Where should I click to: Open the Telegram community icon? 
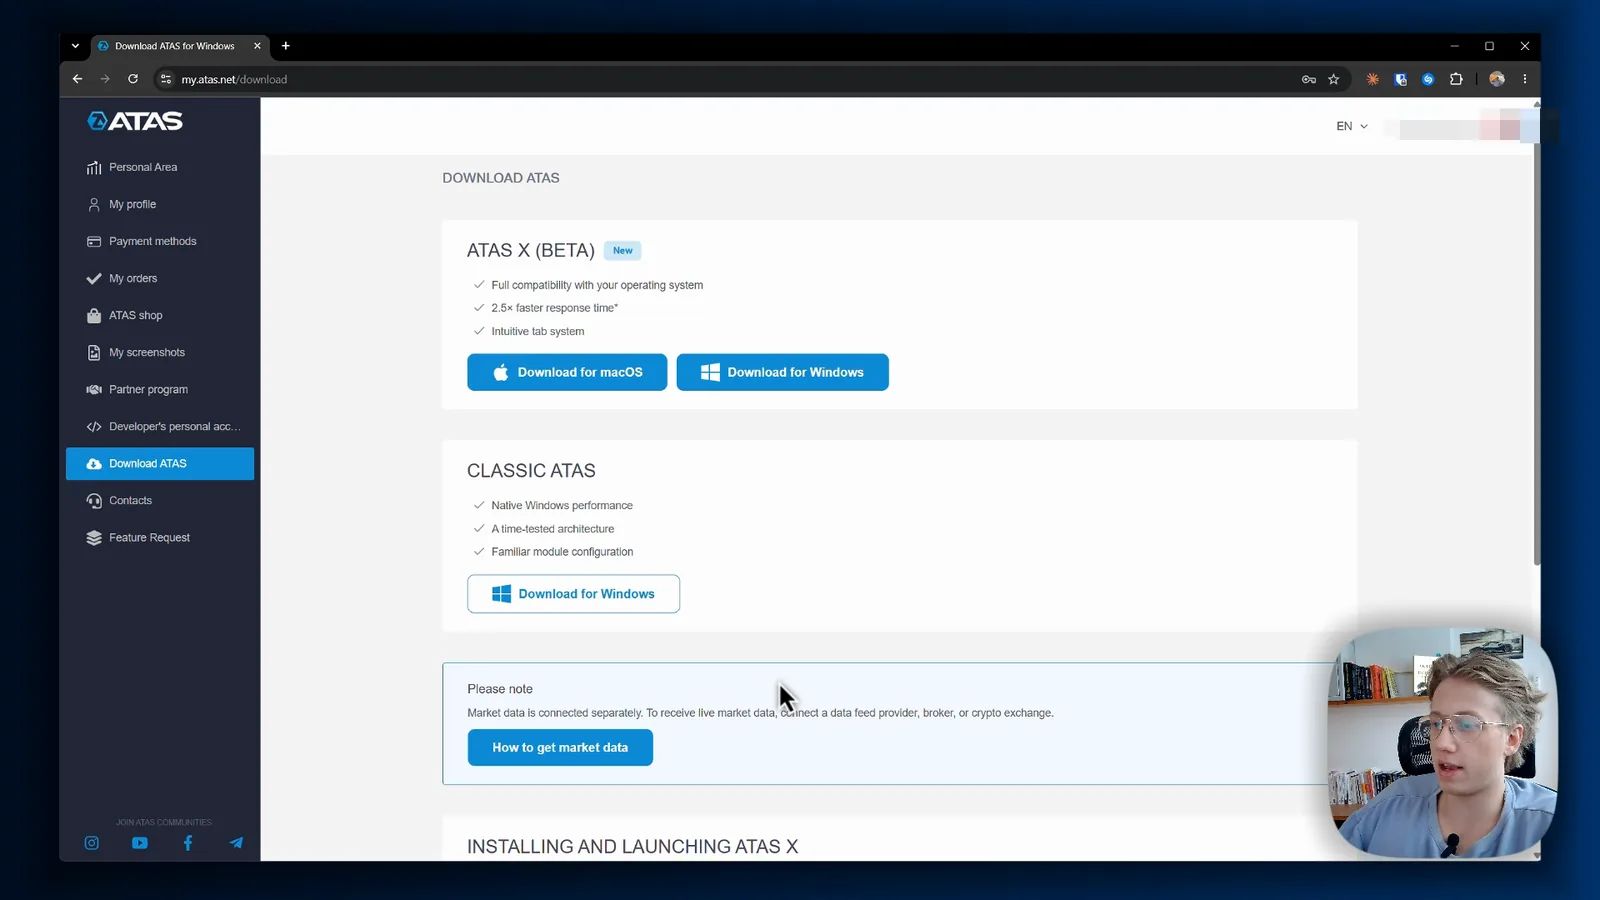point(236,843)
